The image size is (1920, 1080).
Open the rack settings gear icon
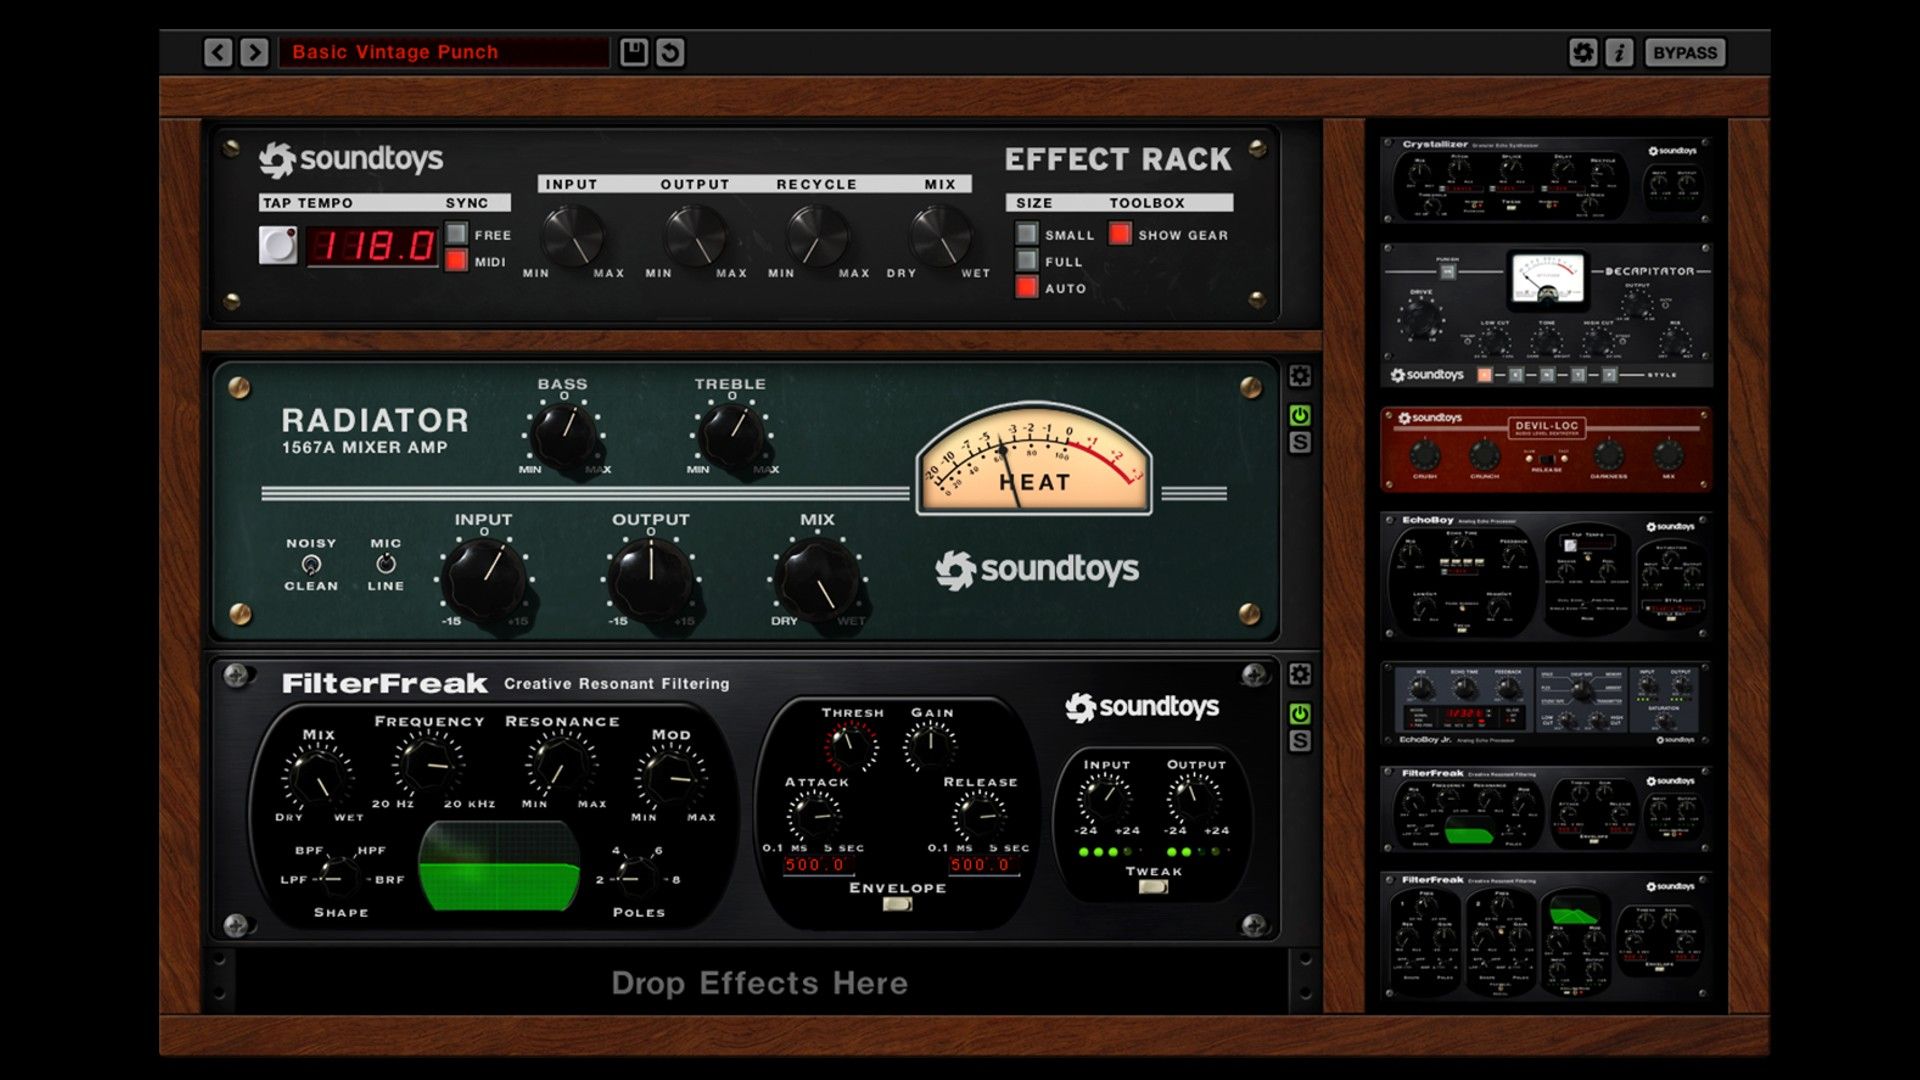click(x=1582, y=52)
